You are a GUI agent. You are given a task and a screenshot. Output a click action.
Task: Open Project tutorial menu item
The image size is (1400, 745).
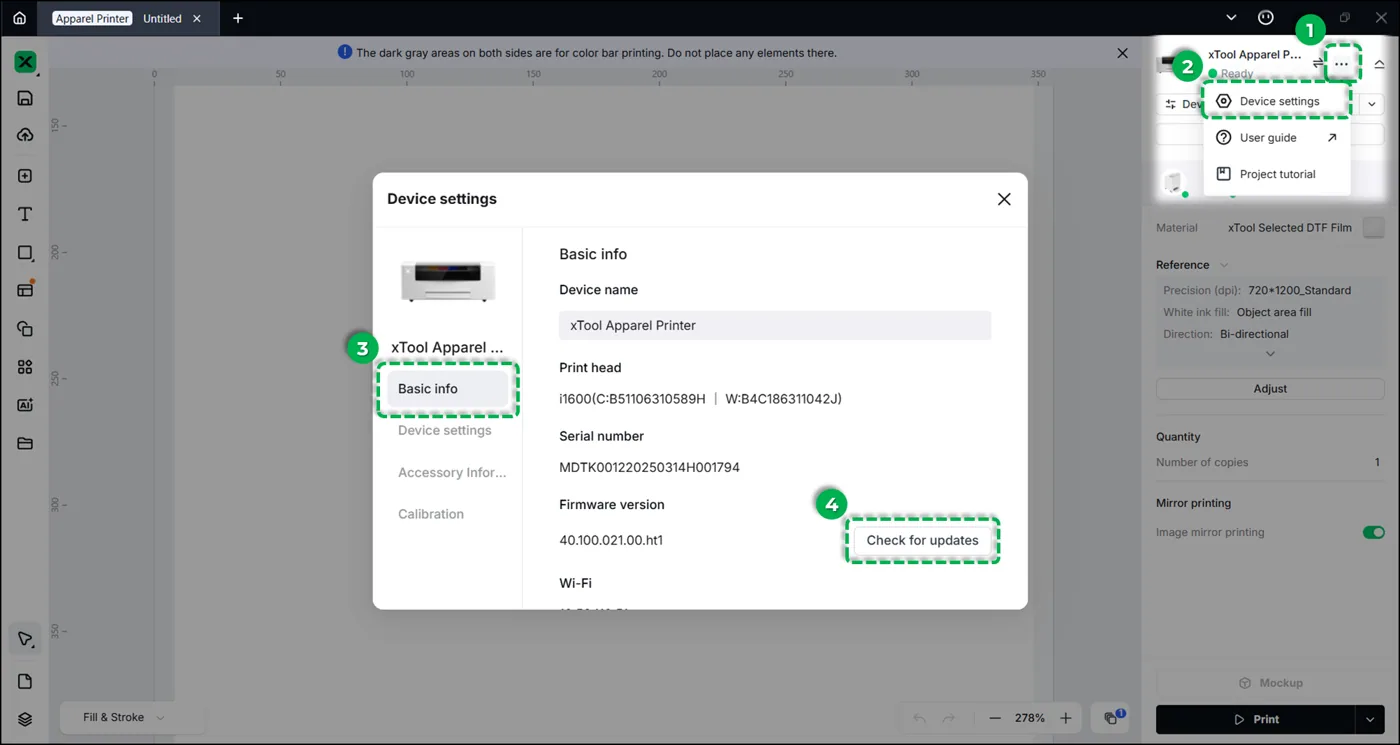point(1277,174)
